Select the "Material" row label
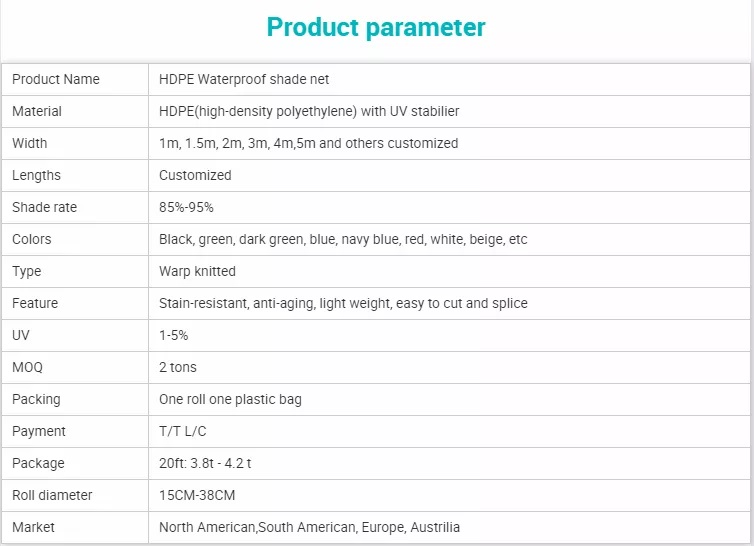This screenshot has width=754, height=546. 37,111
